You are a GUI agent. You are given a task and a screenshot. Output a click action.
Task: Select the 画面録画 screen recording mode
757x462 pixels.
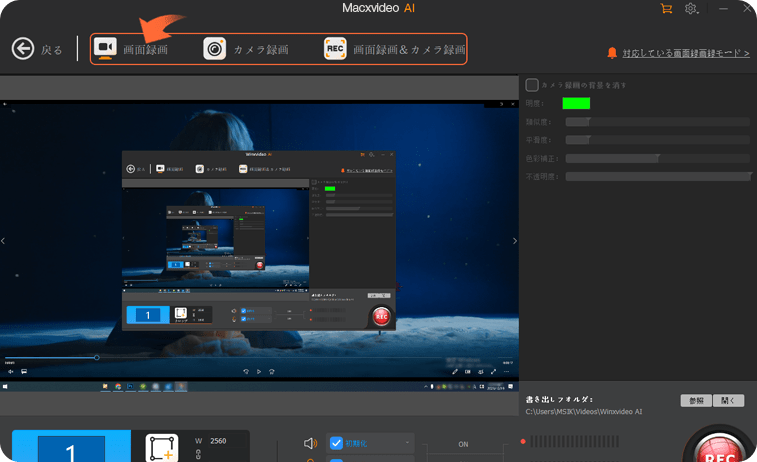click(131, 49)
